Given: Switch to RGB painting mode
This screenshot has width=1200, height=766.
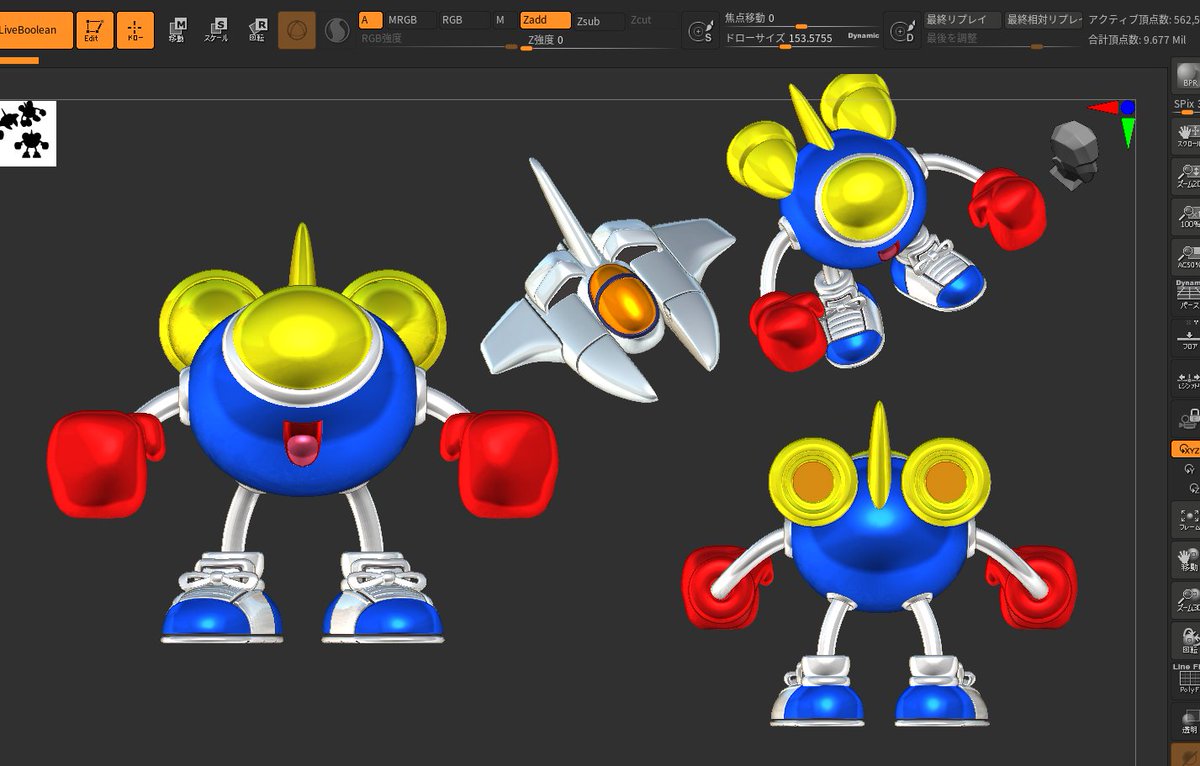Looking at the screenshot, I should tap(455, 18).
